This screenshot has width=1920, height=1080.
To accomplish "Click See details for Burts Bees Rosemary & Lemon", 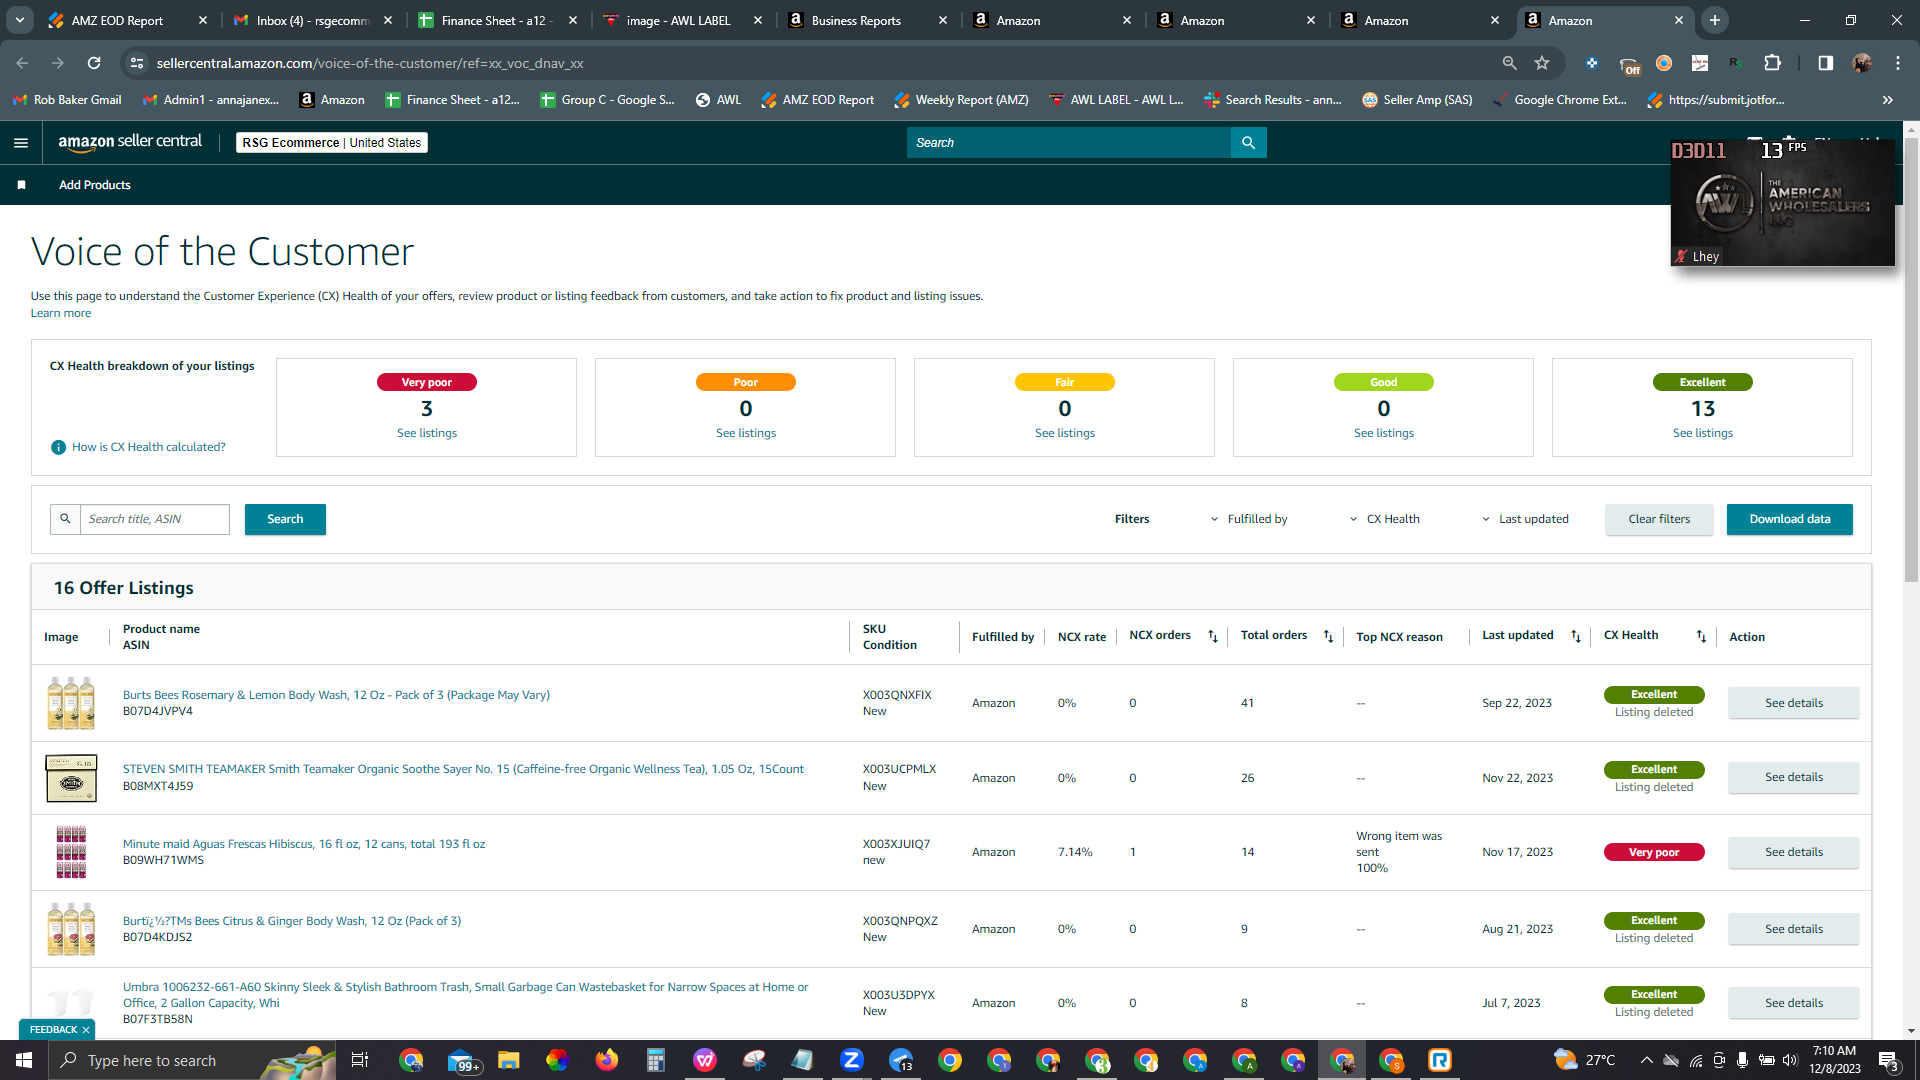I will (x=1793, y=703).
